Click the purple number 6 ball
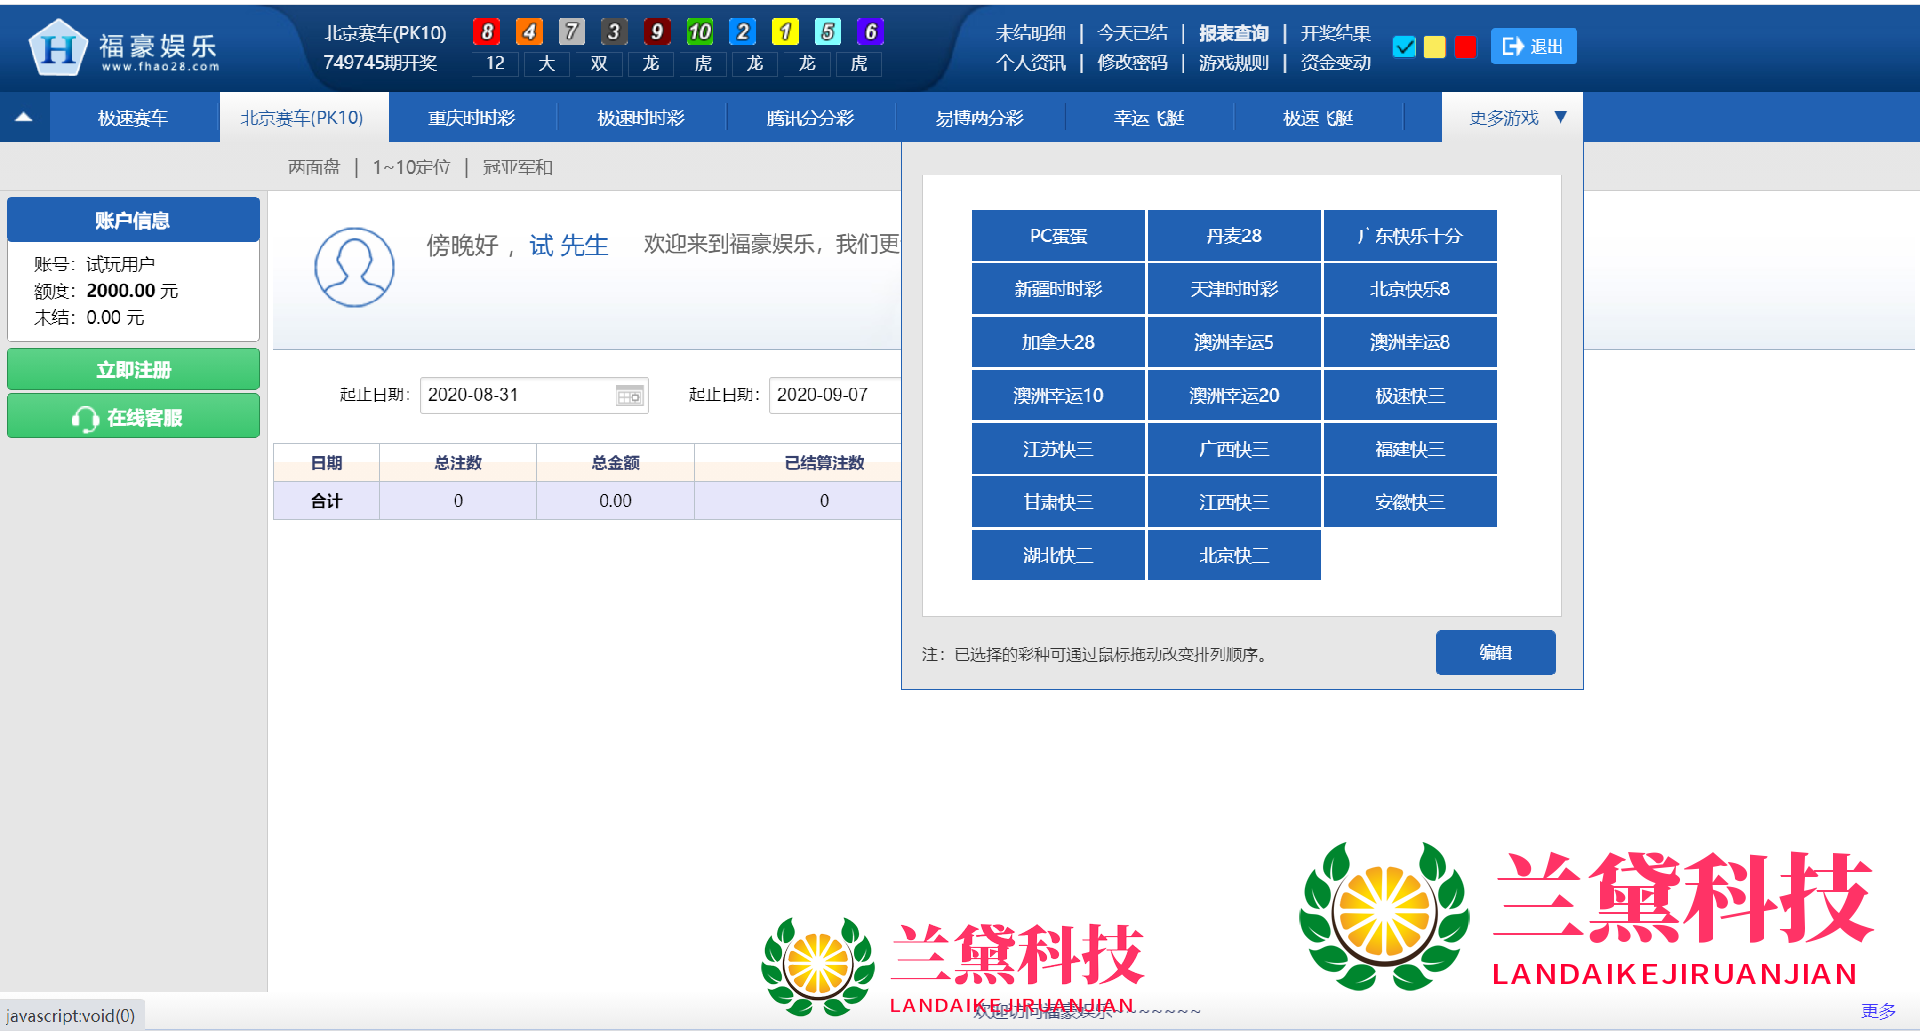1920x1032 pixels. [870, 32]
